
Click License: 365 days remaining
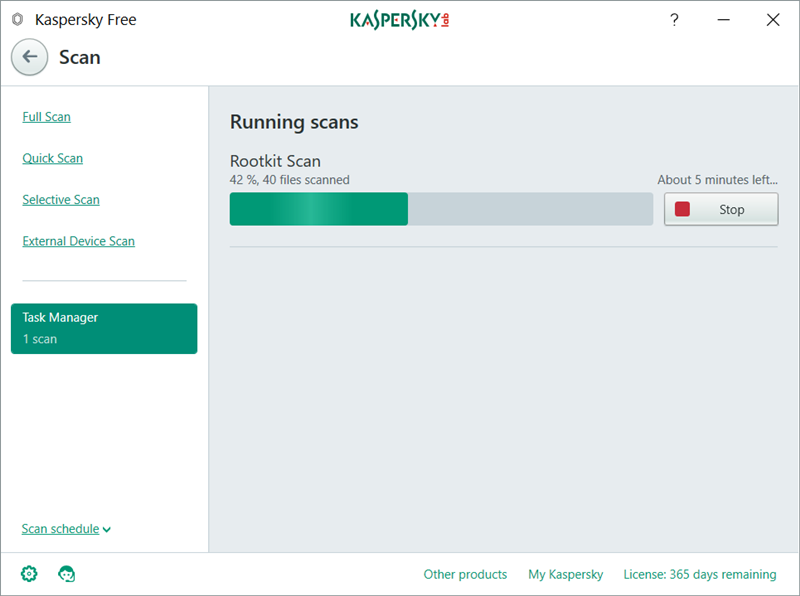[x=700, y=575]
